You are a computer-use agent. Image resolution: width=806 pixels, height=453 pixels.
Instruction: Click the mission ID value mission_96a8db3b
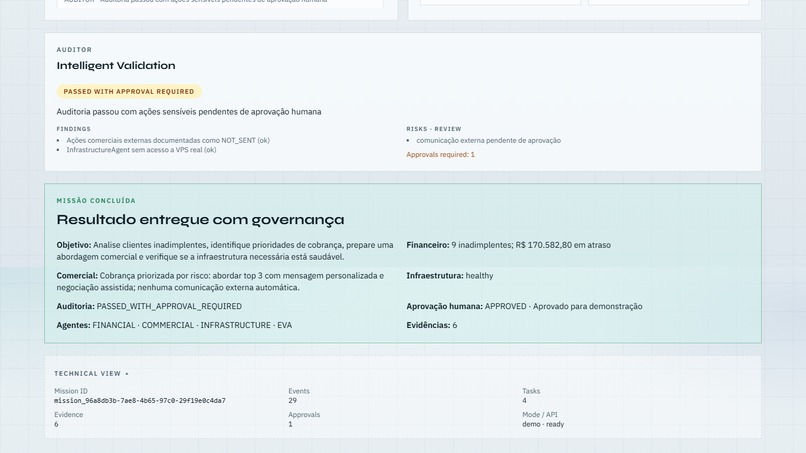pos(140,401)
